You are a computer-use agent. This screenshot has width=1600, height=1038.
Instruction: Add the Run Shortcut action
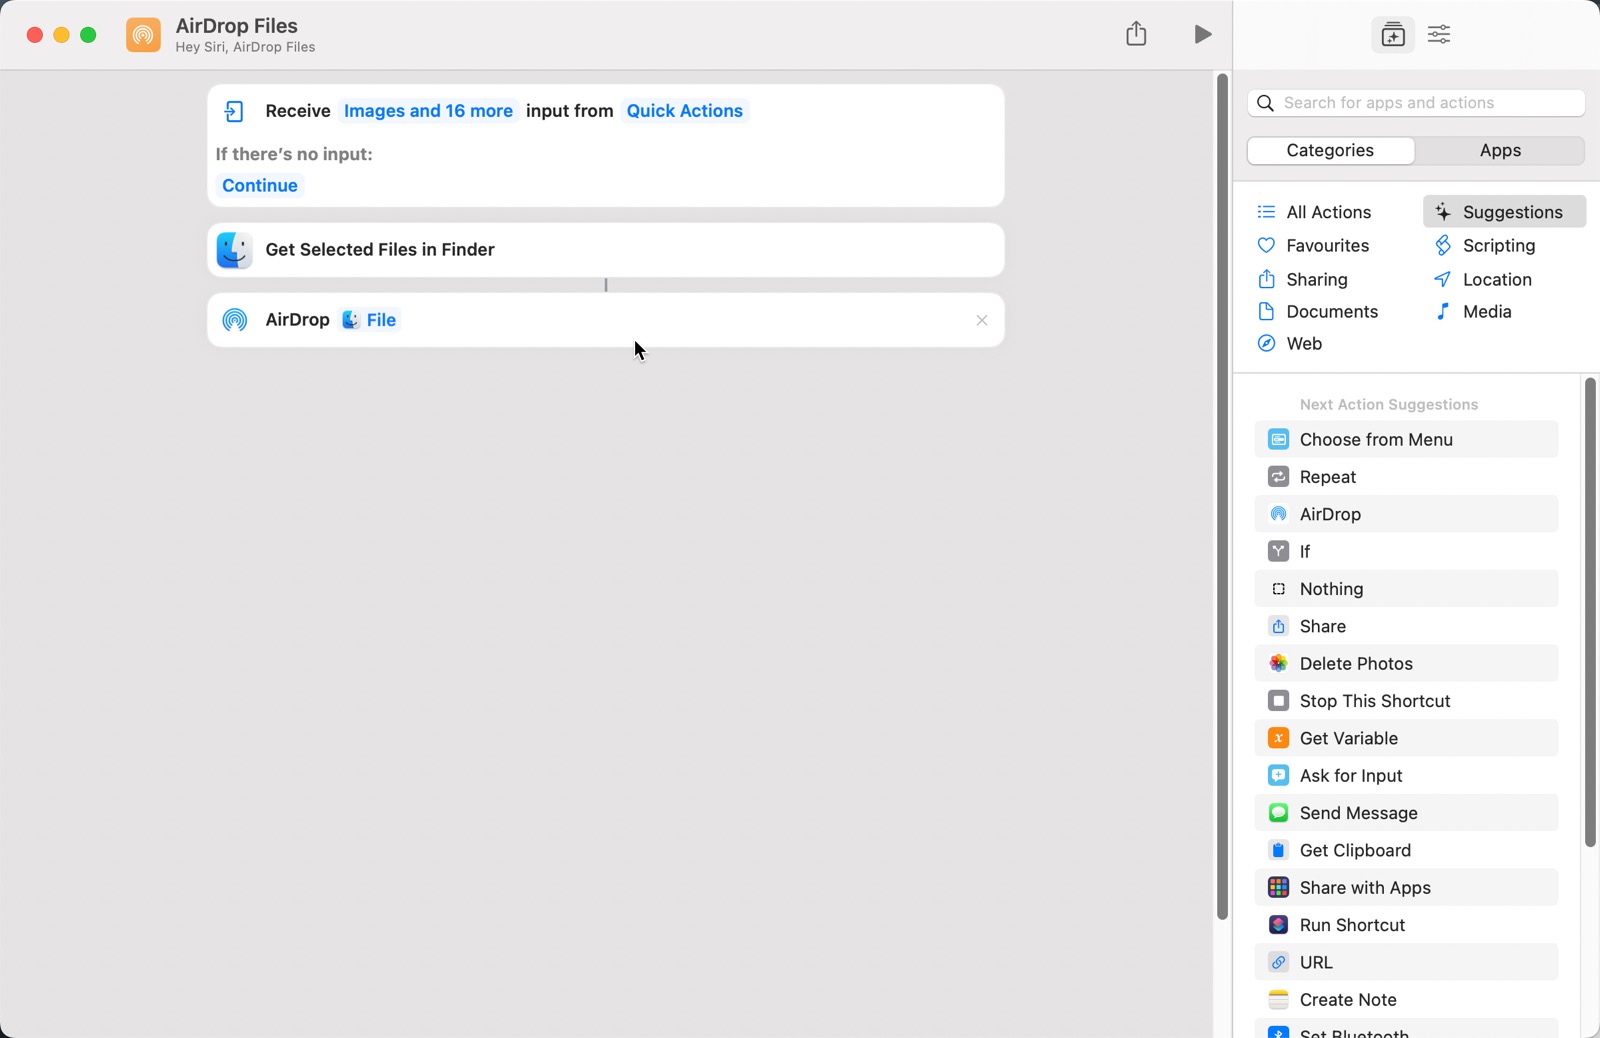(x=1406, y=926)
